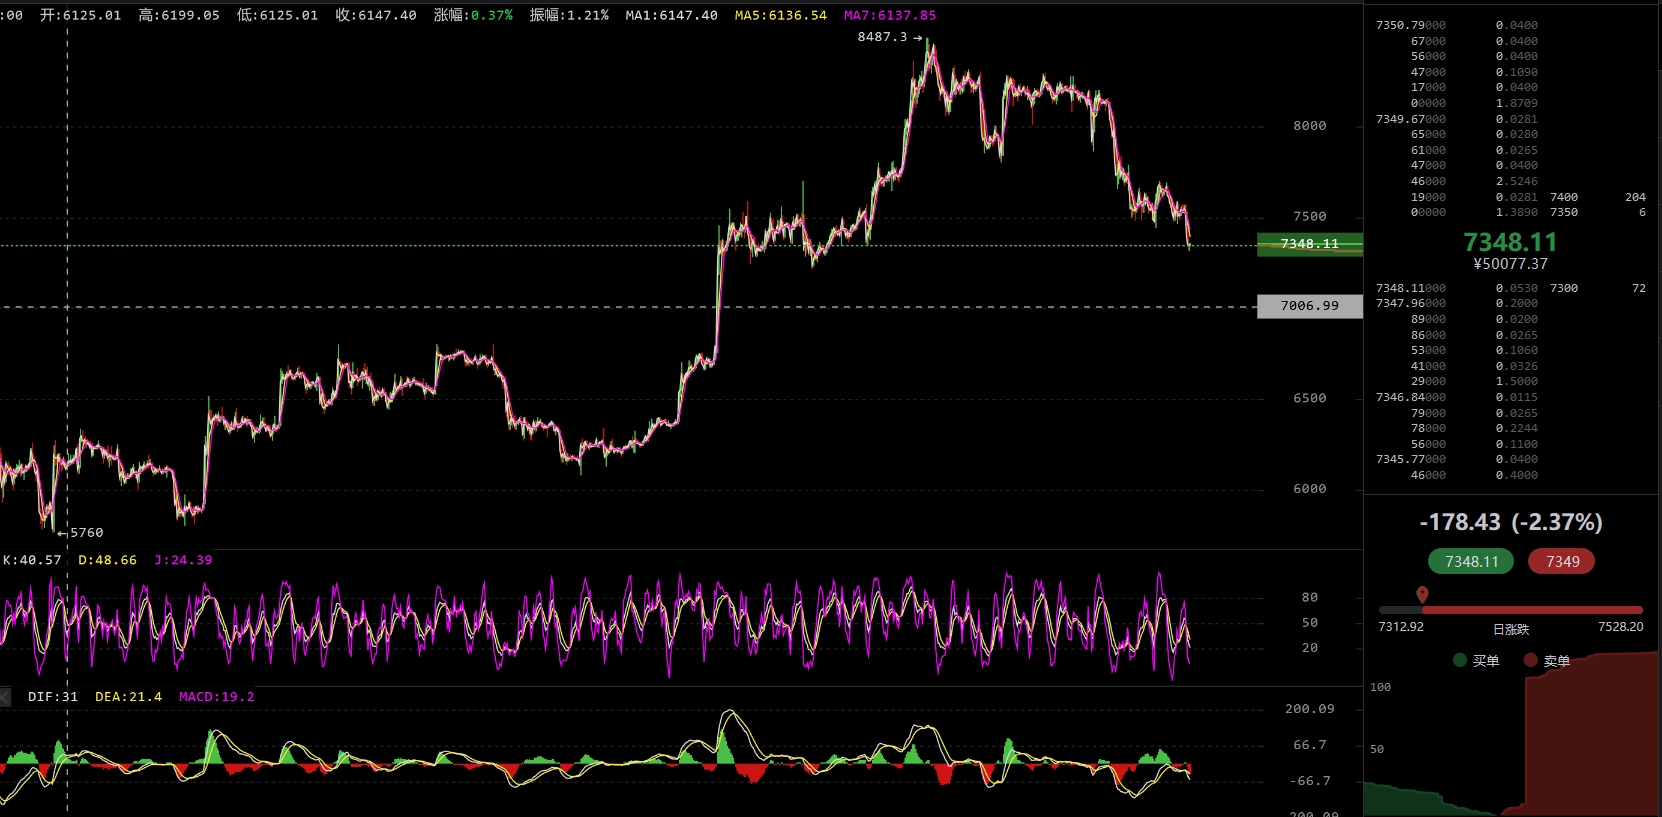Click the 1.8709 ask quantity
1662x817 pixels.
[x=1517, y=103]
